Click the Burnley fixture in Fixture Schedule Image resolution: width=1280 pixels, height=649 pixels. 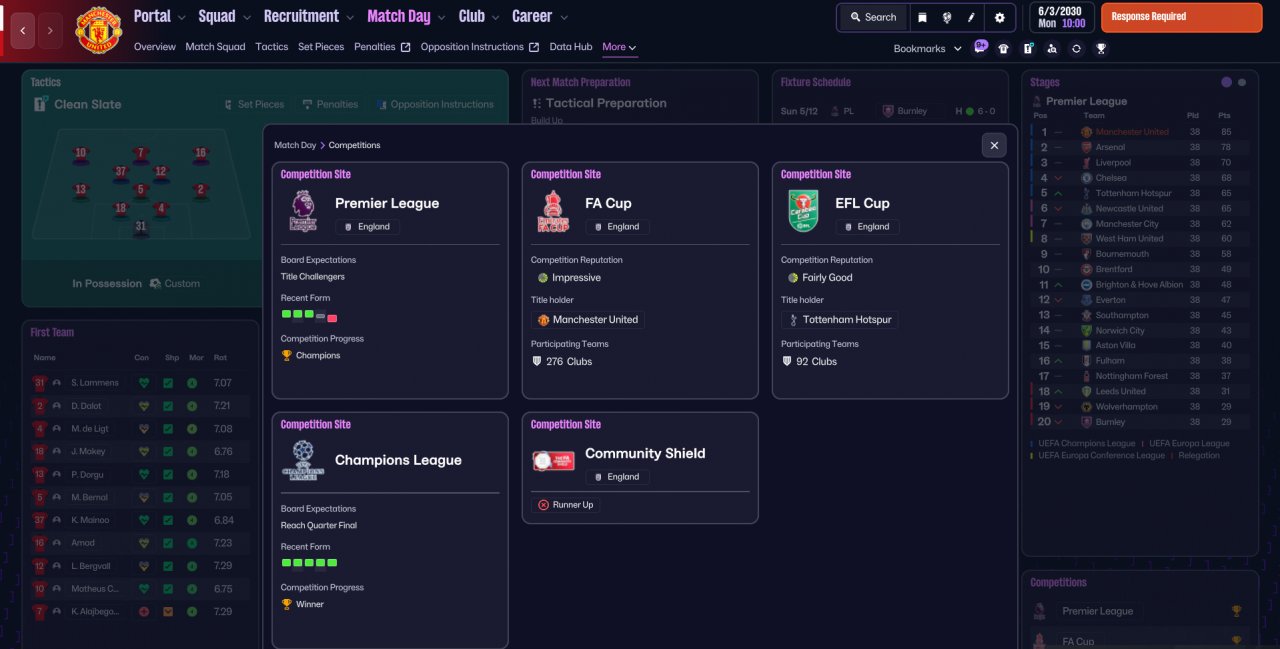[x=888, y=111]
